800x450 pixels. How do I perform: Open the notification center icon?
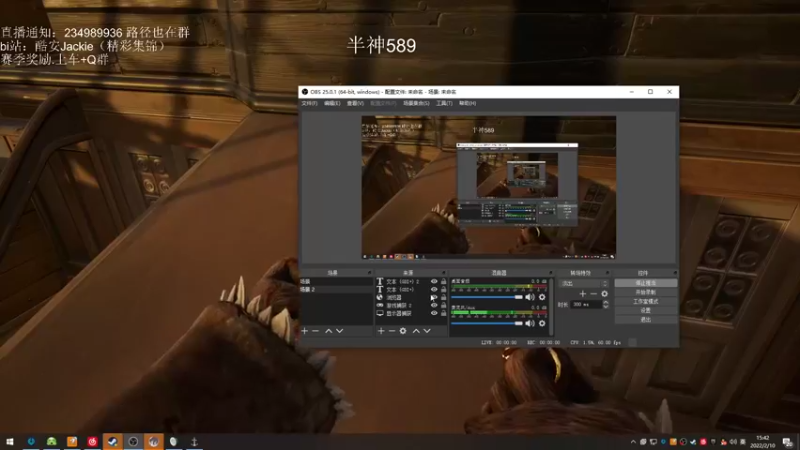pyautogui.click(x=788, y=442)
